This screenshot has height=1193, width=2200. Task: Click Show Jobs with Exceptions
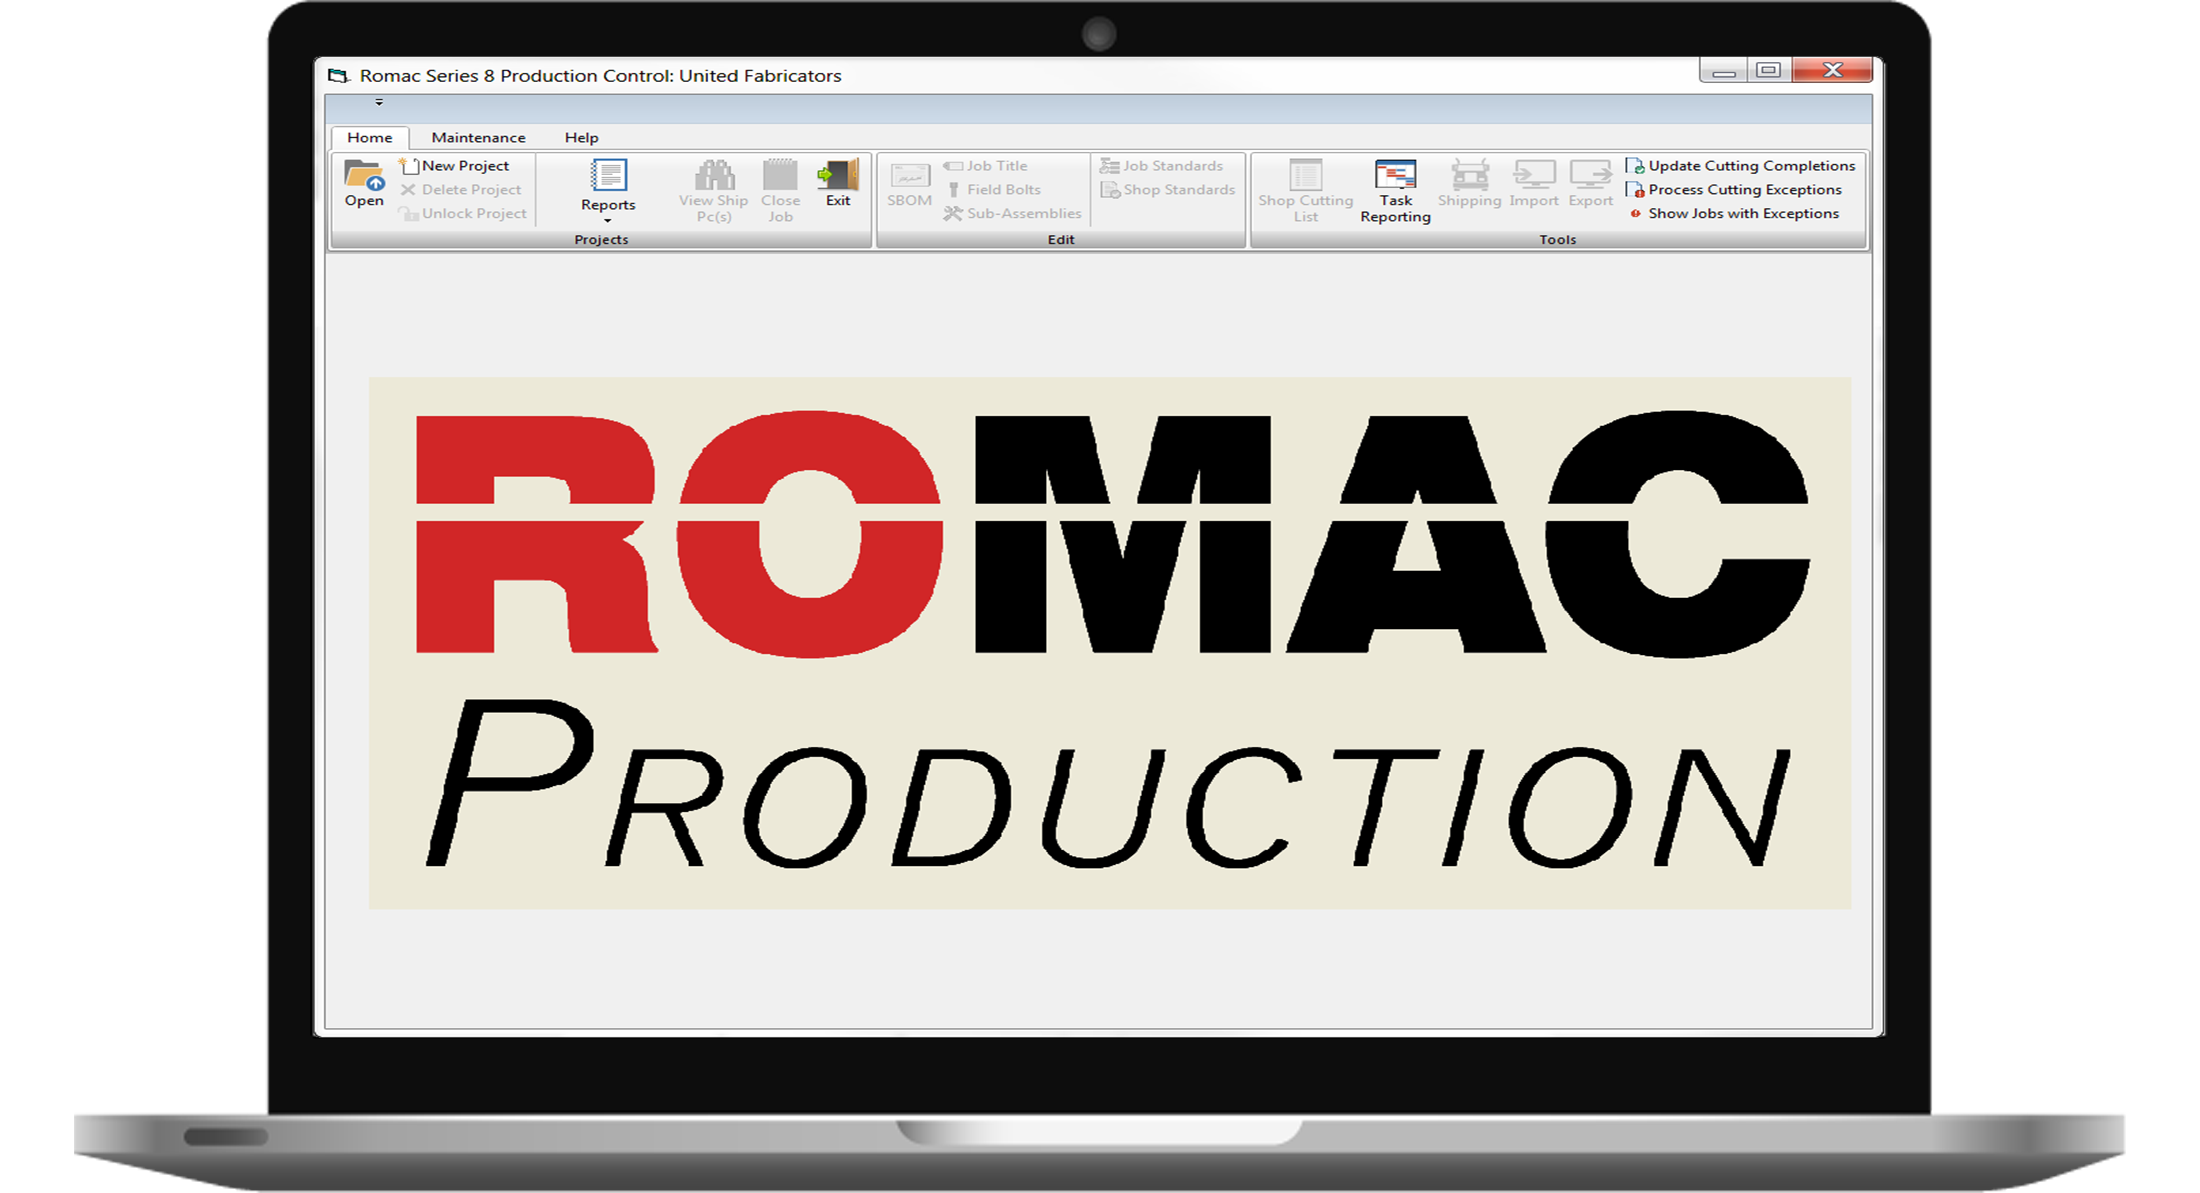pos(1742,214)
